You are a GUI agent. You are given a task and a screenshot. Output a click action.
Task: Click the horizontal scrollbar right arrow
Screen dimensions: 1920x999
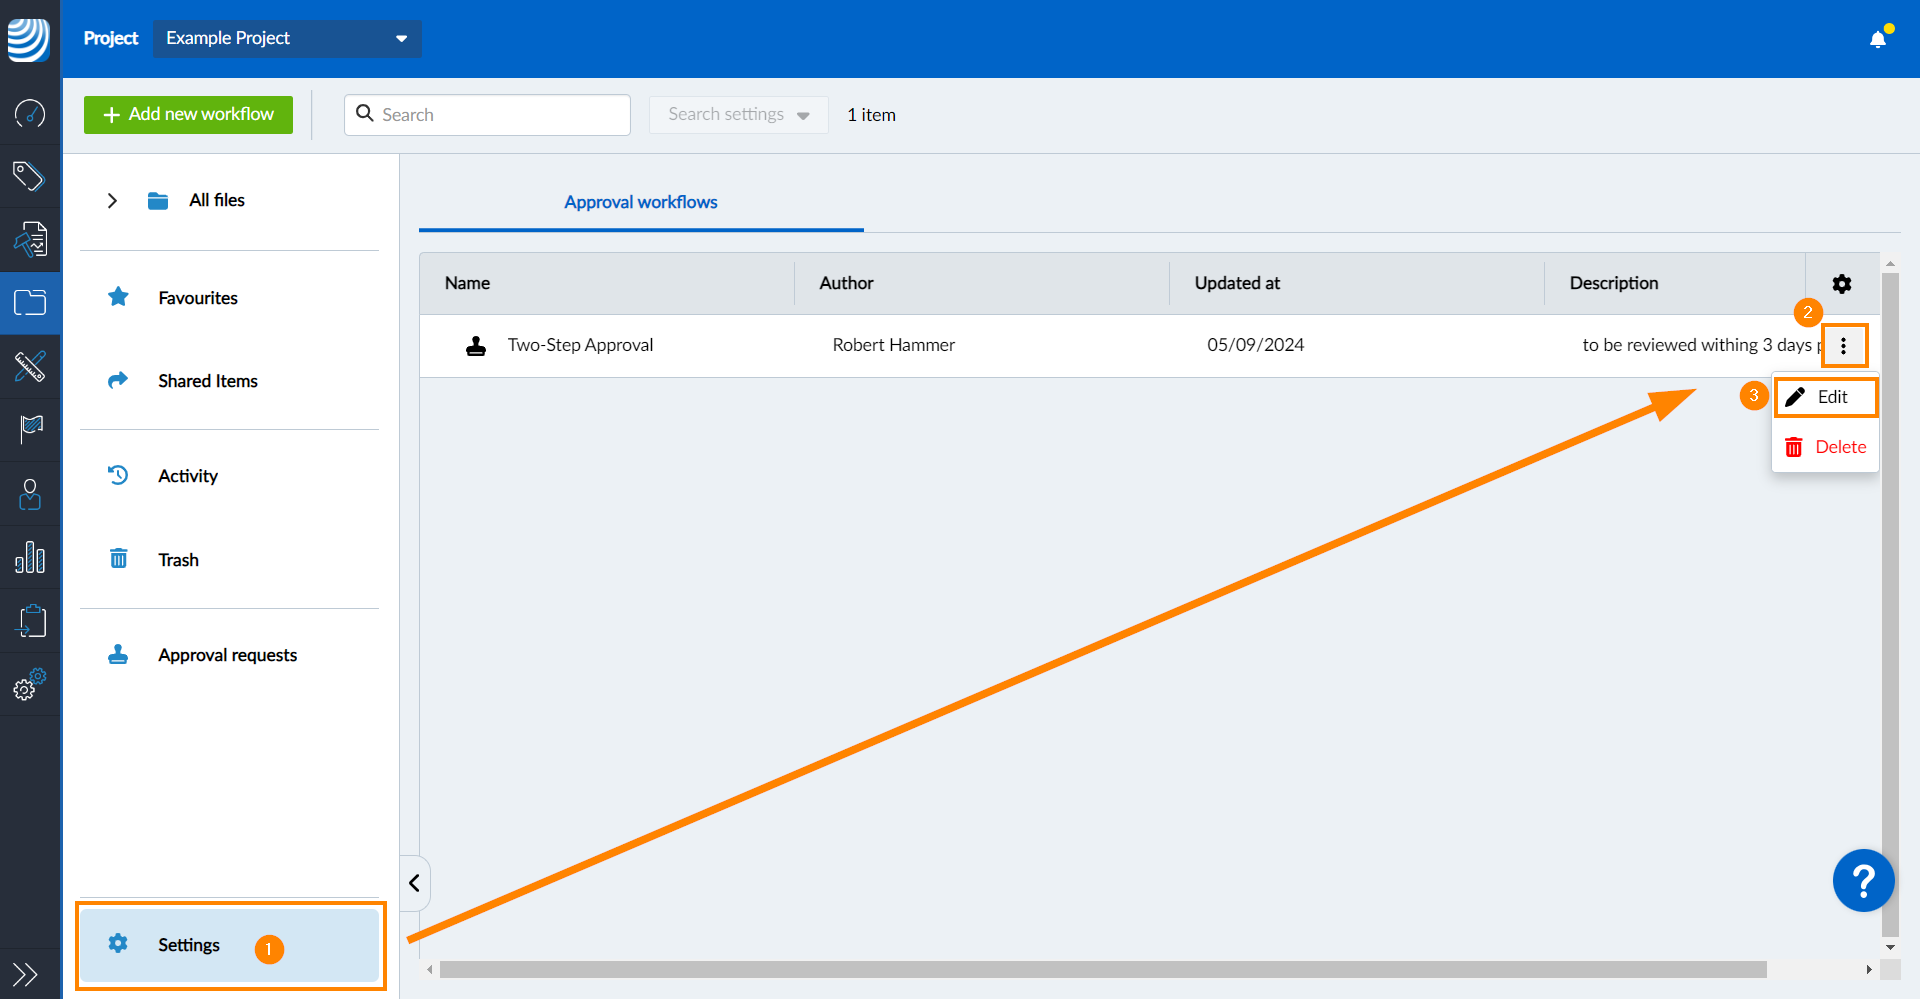pos(1869,969)
